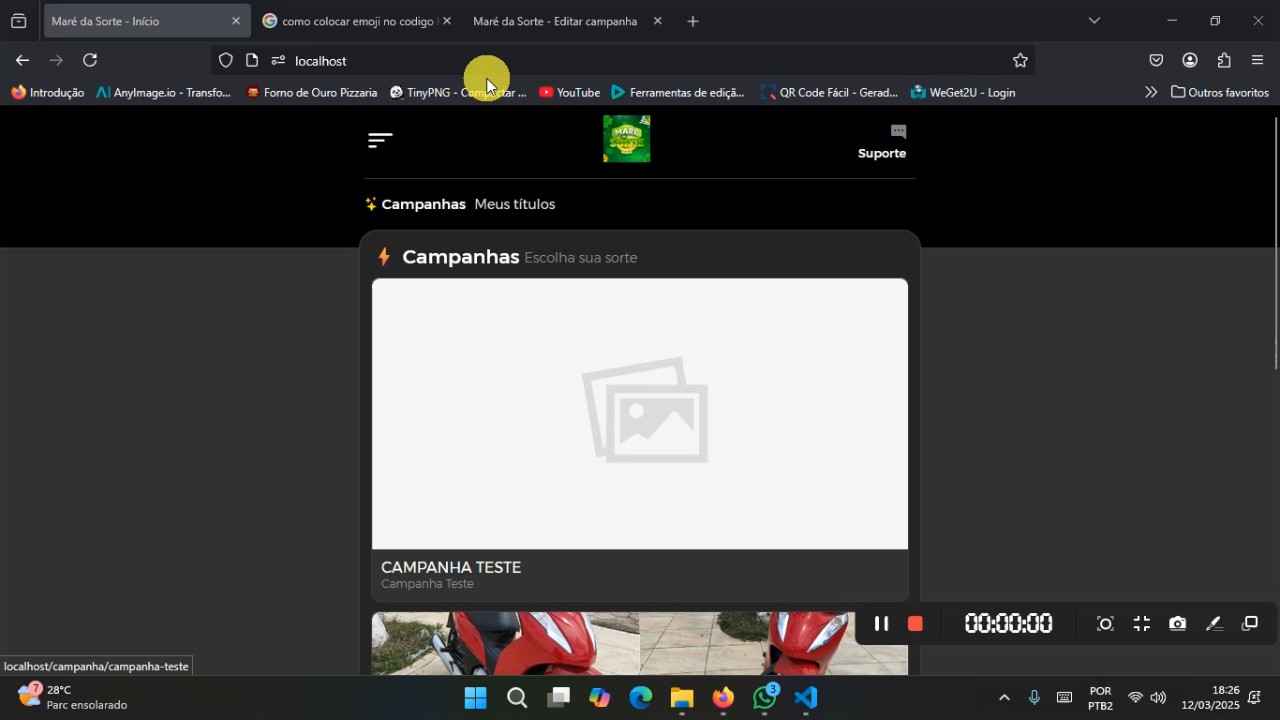1280x720 pixels.
Task: Open Meus títulos tab
Action: (x=515, y=204)
